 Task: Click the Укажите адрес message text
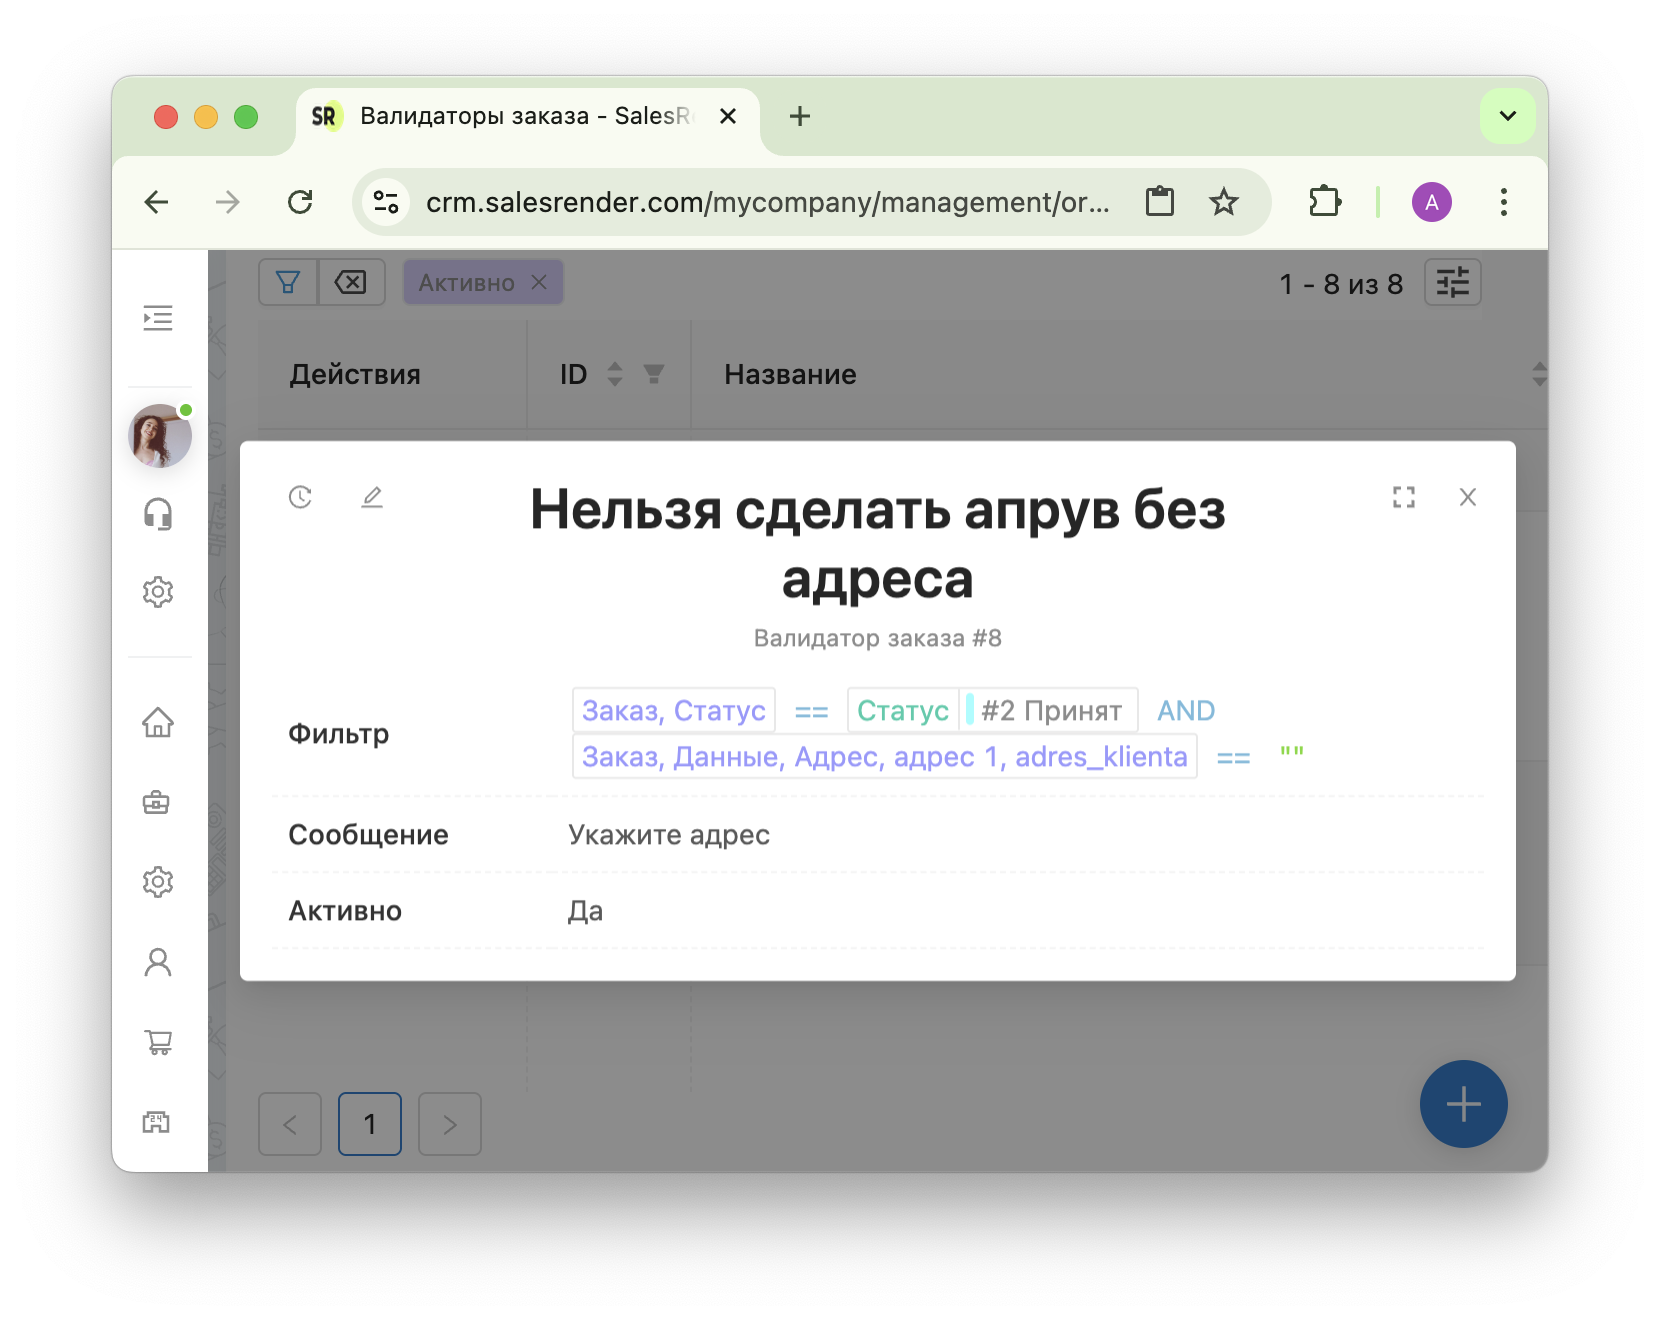pos(669,835)
